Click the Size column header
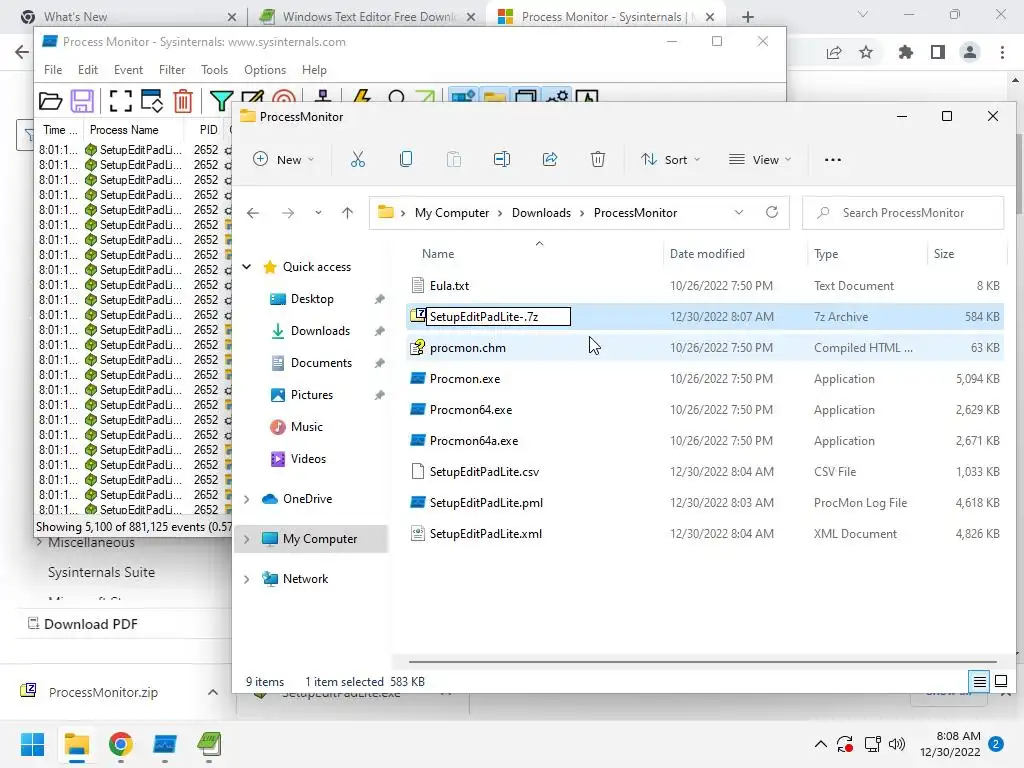This screenshot has width=1024, height=768. [x=943, y=254]
